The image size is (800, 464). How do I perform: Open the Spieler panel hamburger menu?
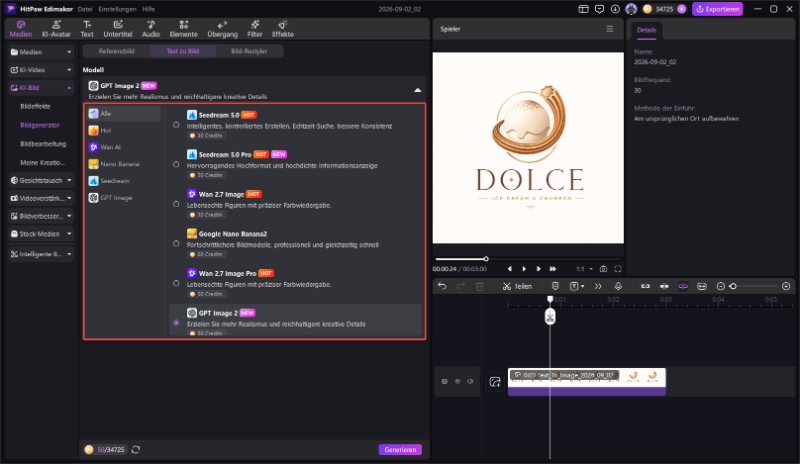click(x=610, y=29)
